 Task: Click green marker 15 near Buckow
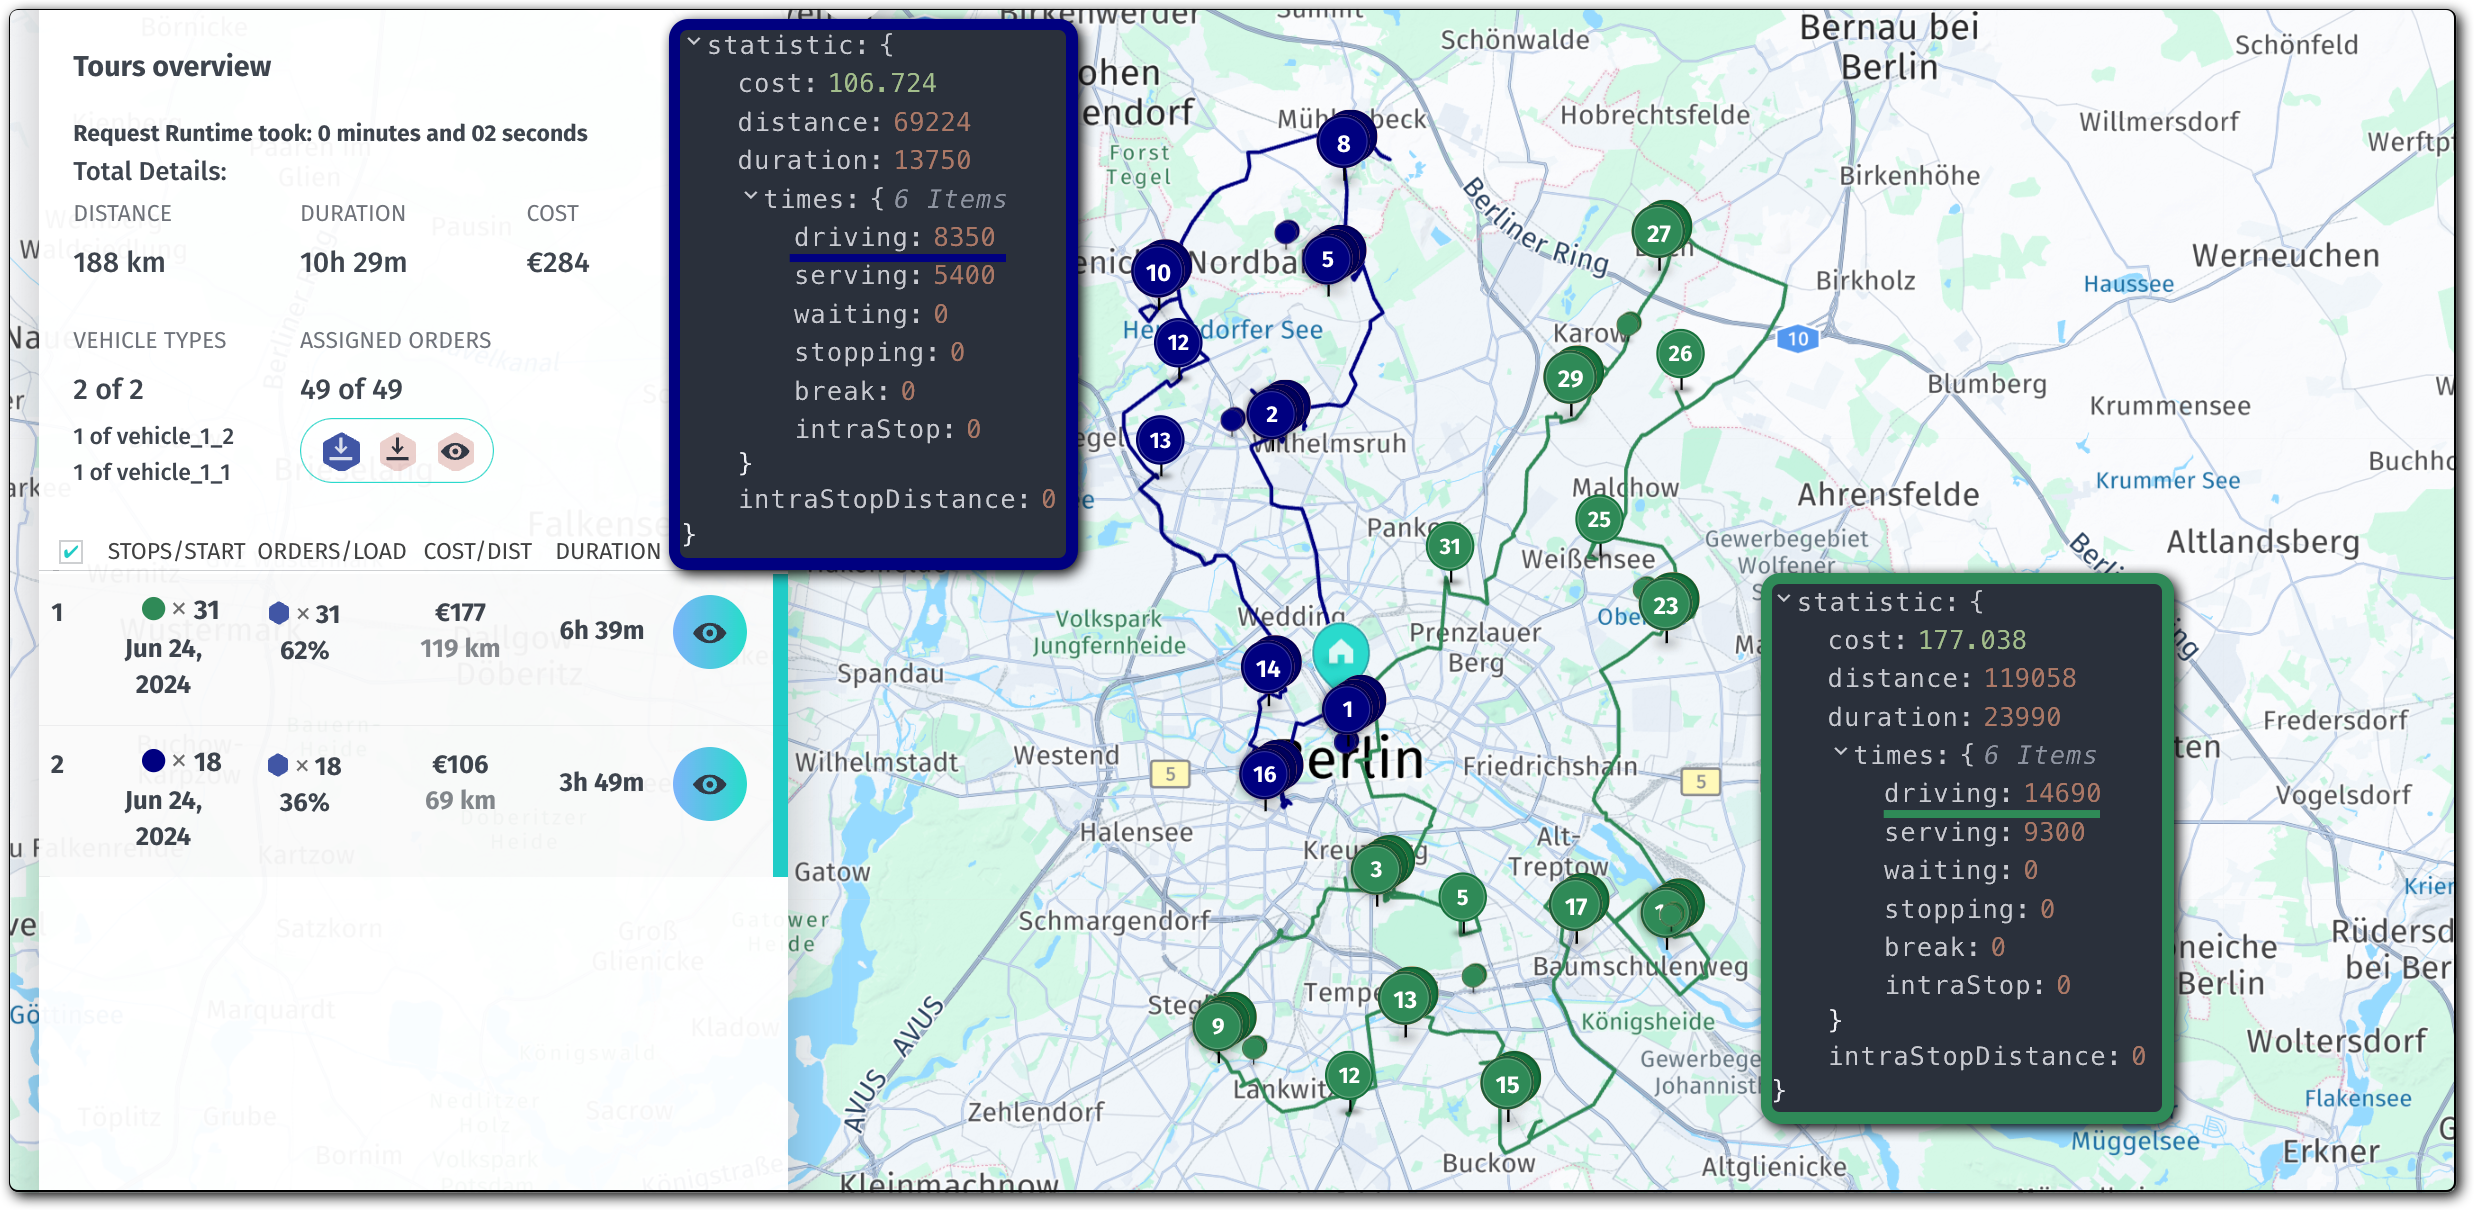point(1507,1083)
